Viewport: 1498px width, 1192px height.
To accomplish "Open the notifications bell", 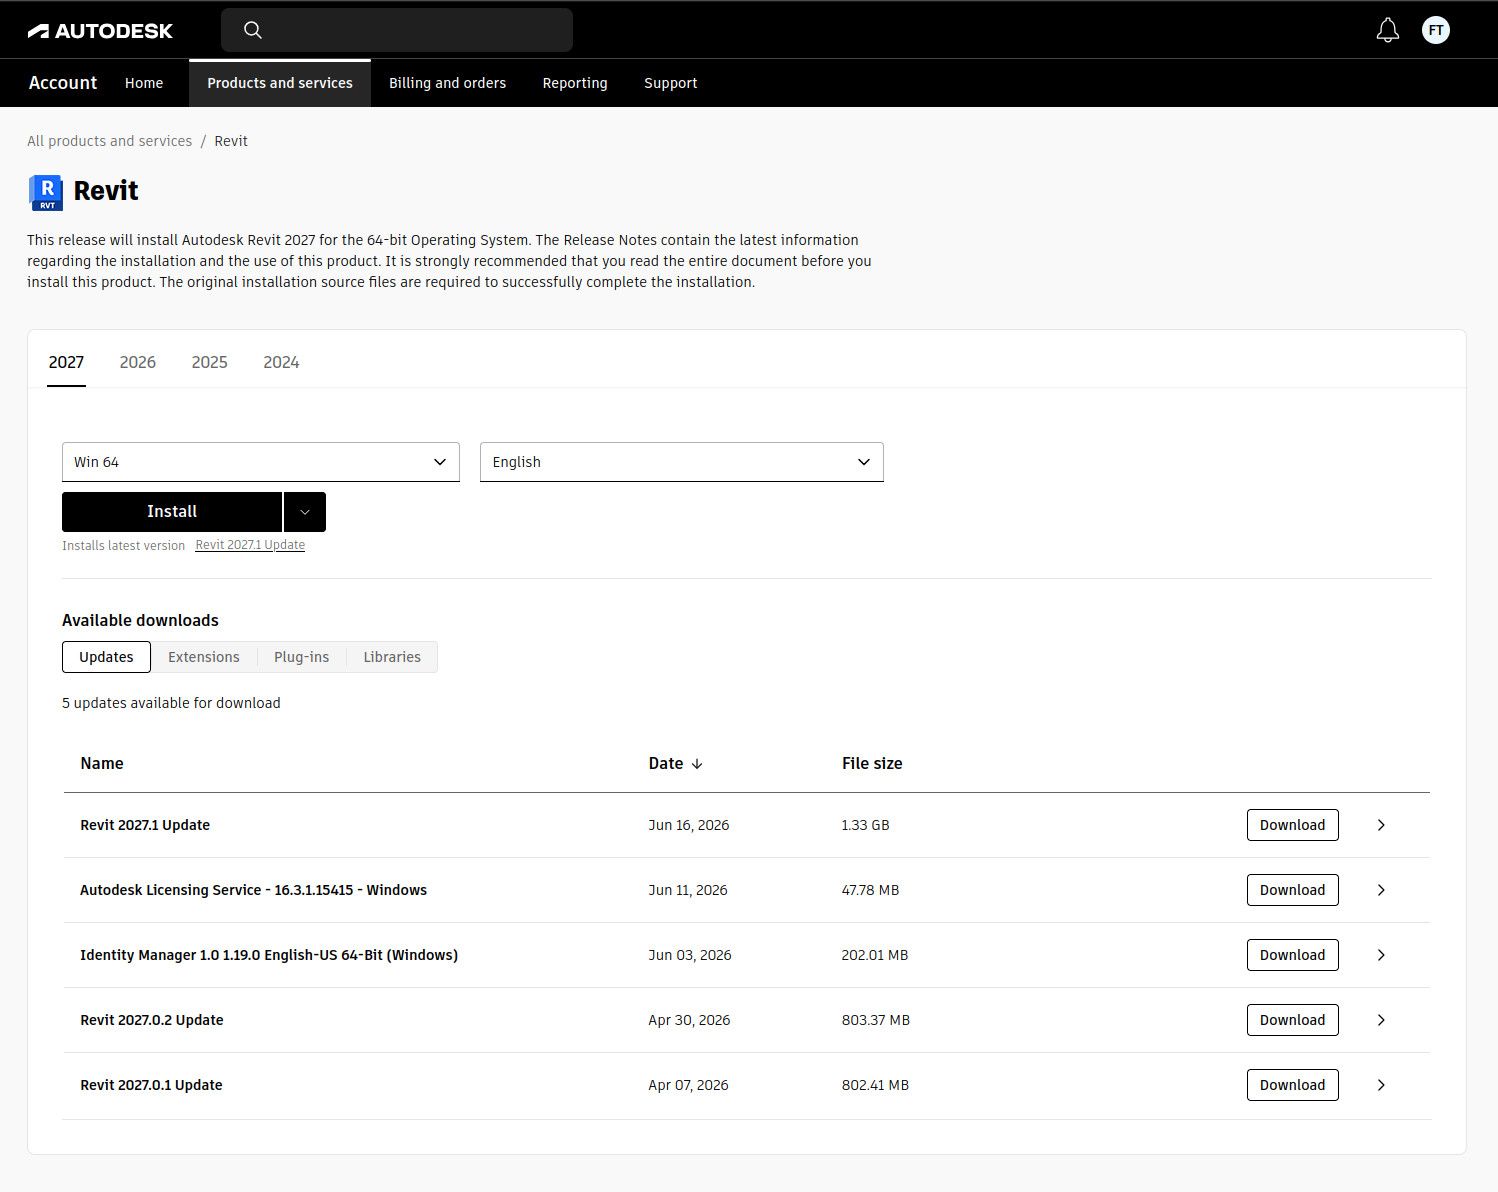I will 1388,30.
